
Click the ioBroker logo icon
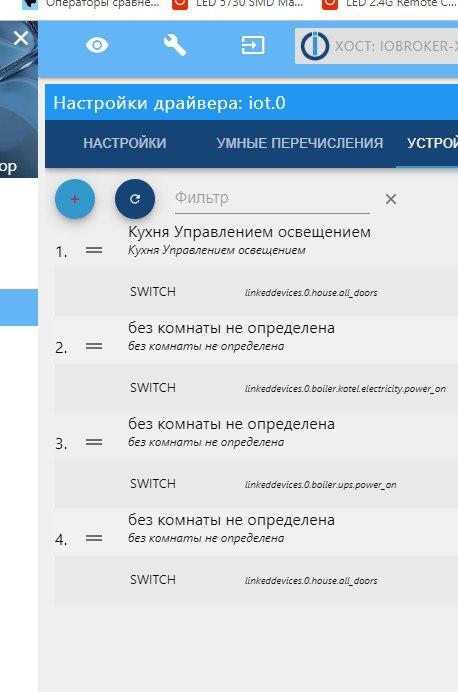[x=315, y=46]
